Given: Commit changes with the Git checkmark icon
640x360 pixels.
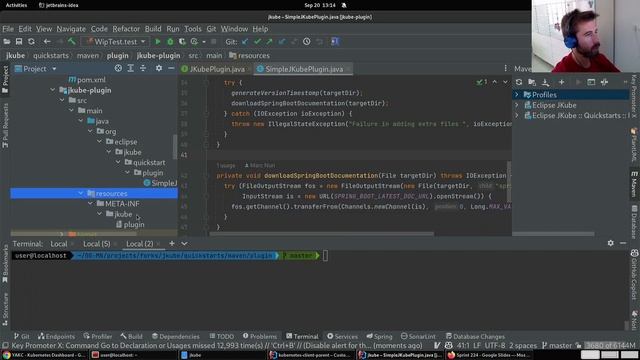Looking at the screenshot, I should click(257, 42).
